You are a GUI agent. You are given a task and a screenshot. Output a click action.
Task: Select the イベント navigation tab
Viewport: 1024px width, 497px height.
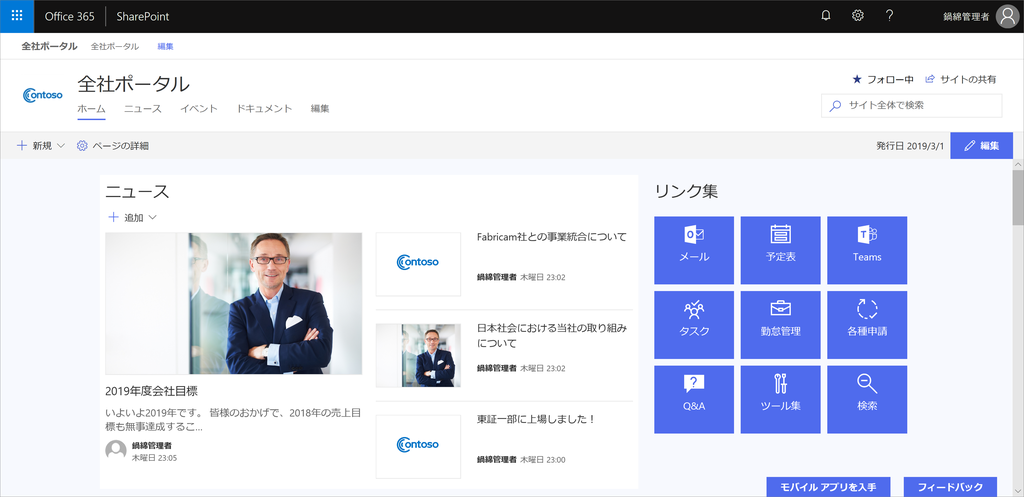(x=199, y=109)
